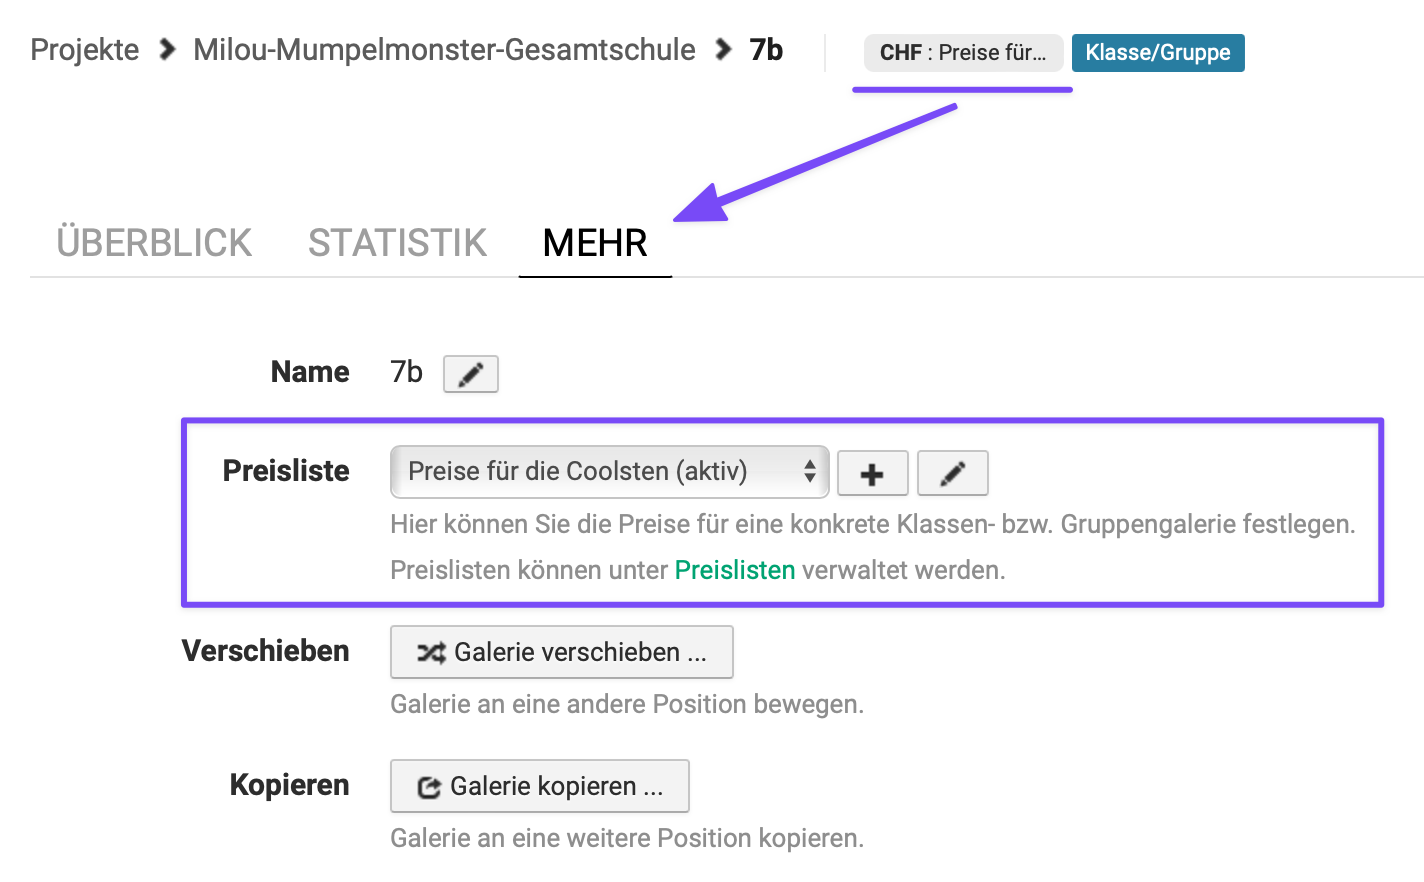1424x882 pixels.
Task: Open the Milou-Mumpelmonster-Gesamtschule breadcrumb
Action: coord(444,50)
